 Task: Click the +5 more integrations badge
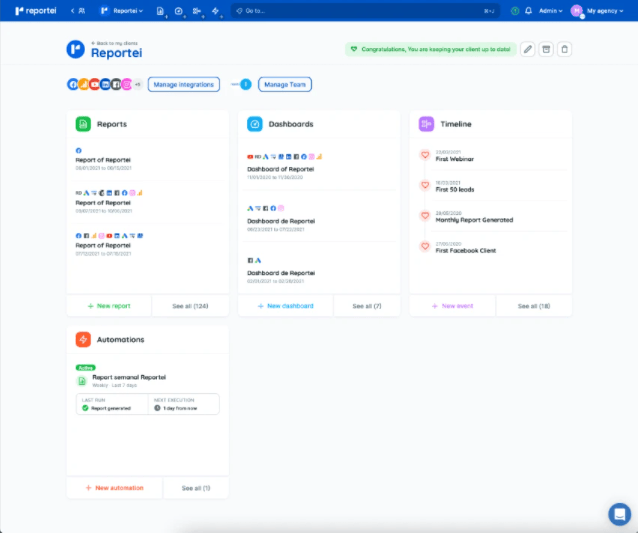click(x=138, y=85)
